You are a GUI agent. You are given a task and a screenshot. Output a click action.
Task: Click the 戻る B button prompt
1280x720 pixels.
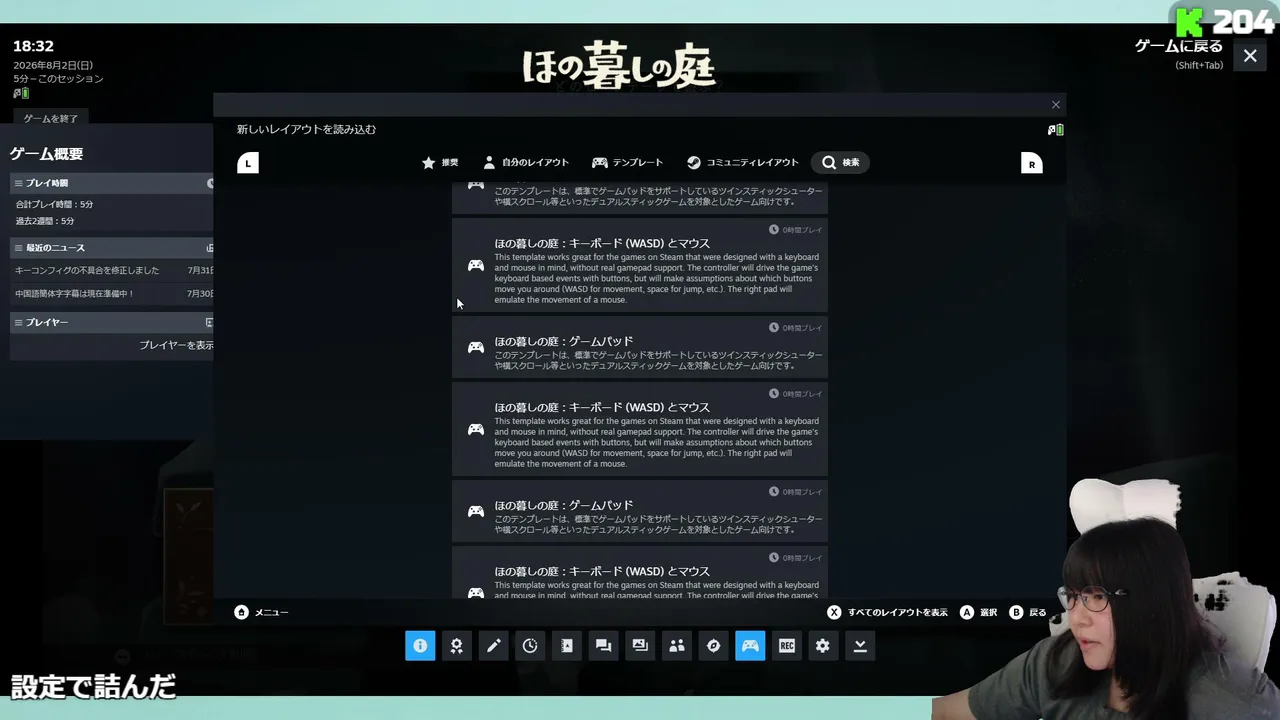[x=1028, y=612]
